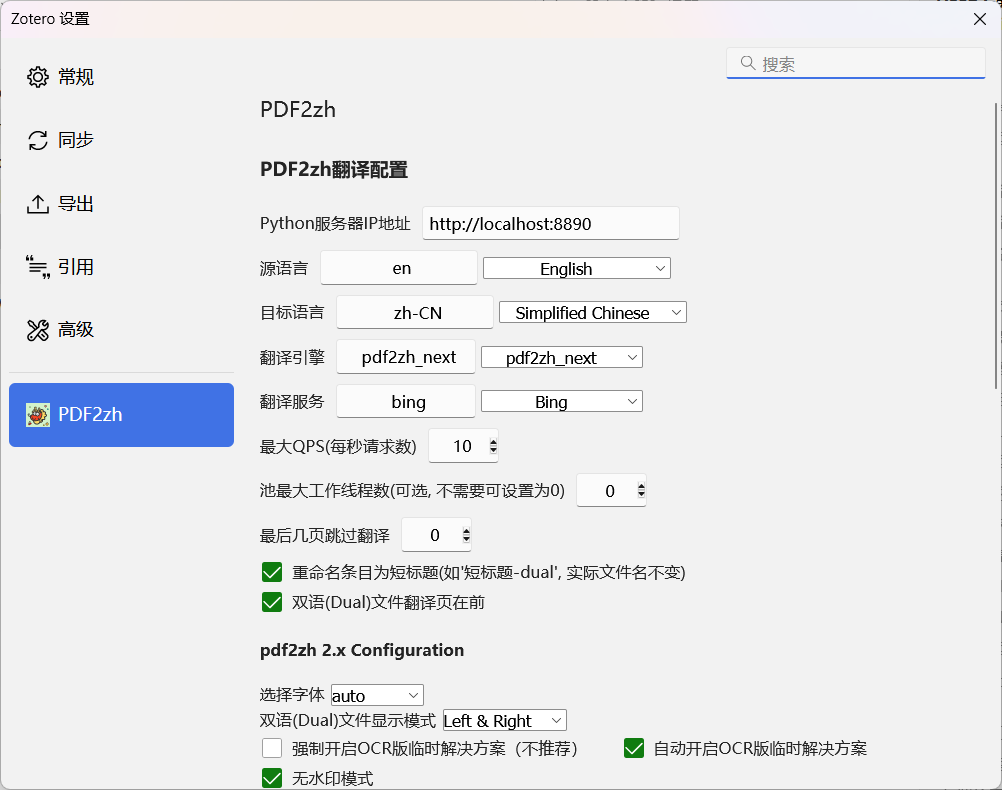Open the pdf2zh_next translation engine dropdown
Viewport: 1002px width, 790px height.
tap(562, 357)
